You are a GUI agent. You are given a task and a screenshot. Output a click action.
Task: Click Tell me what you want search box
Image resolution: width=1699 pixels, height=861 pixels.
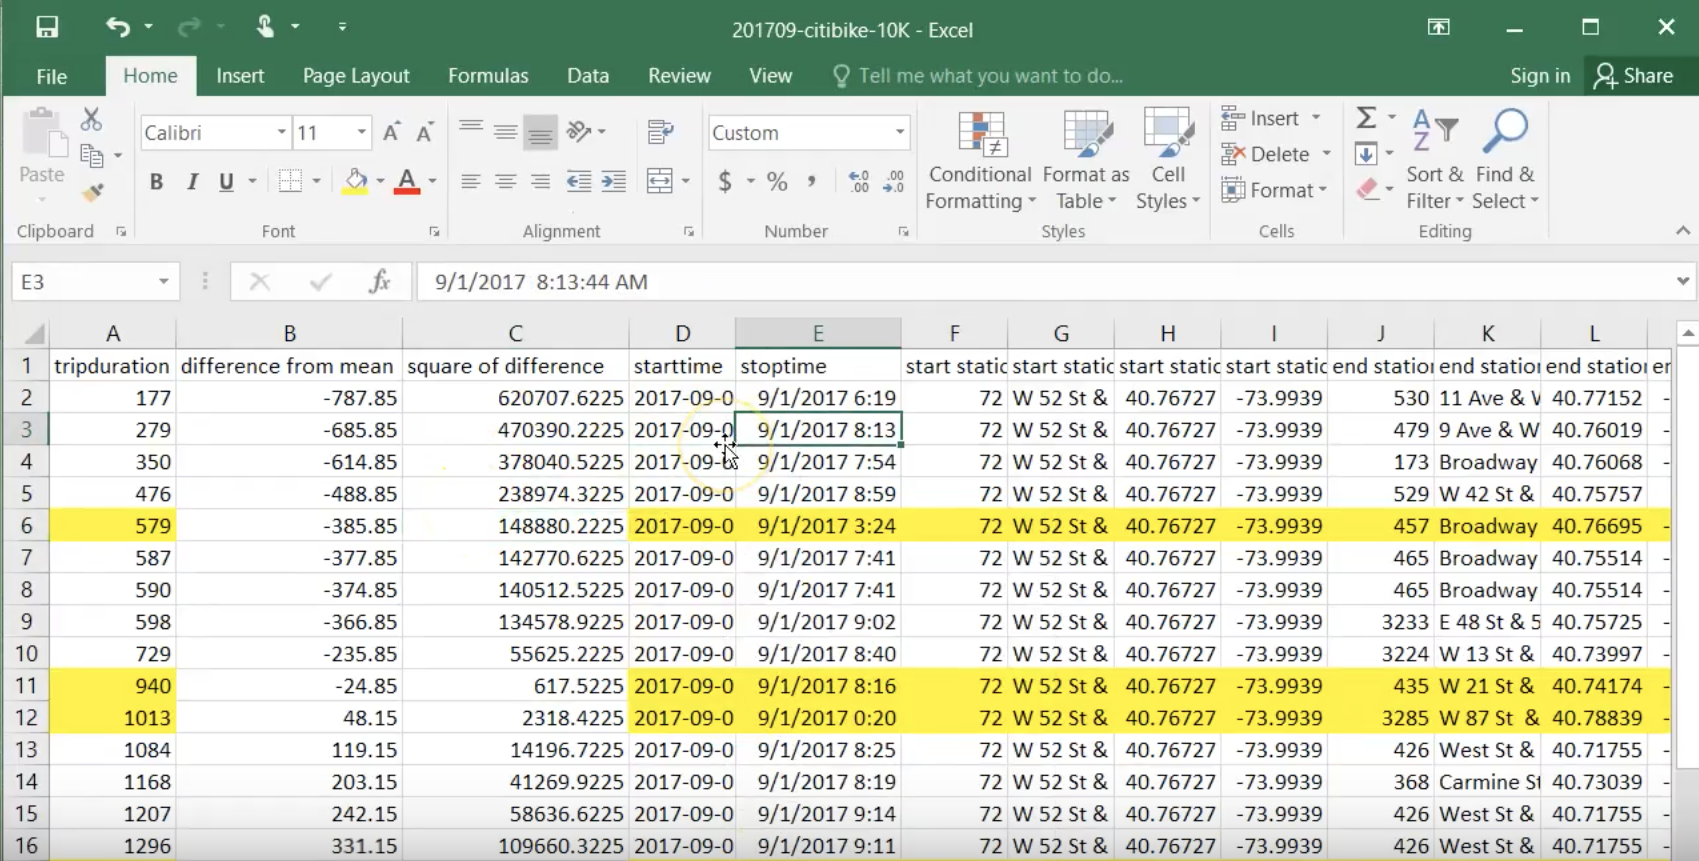pyautogui.click(x=978, y=76)
